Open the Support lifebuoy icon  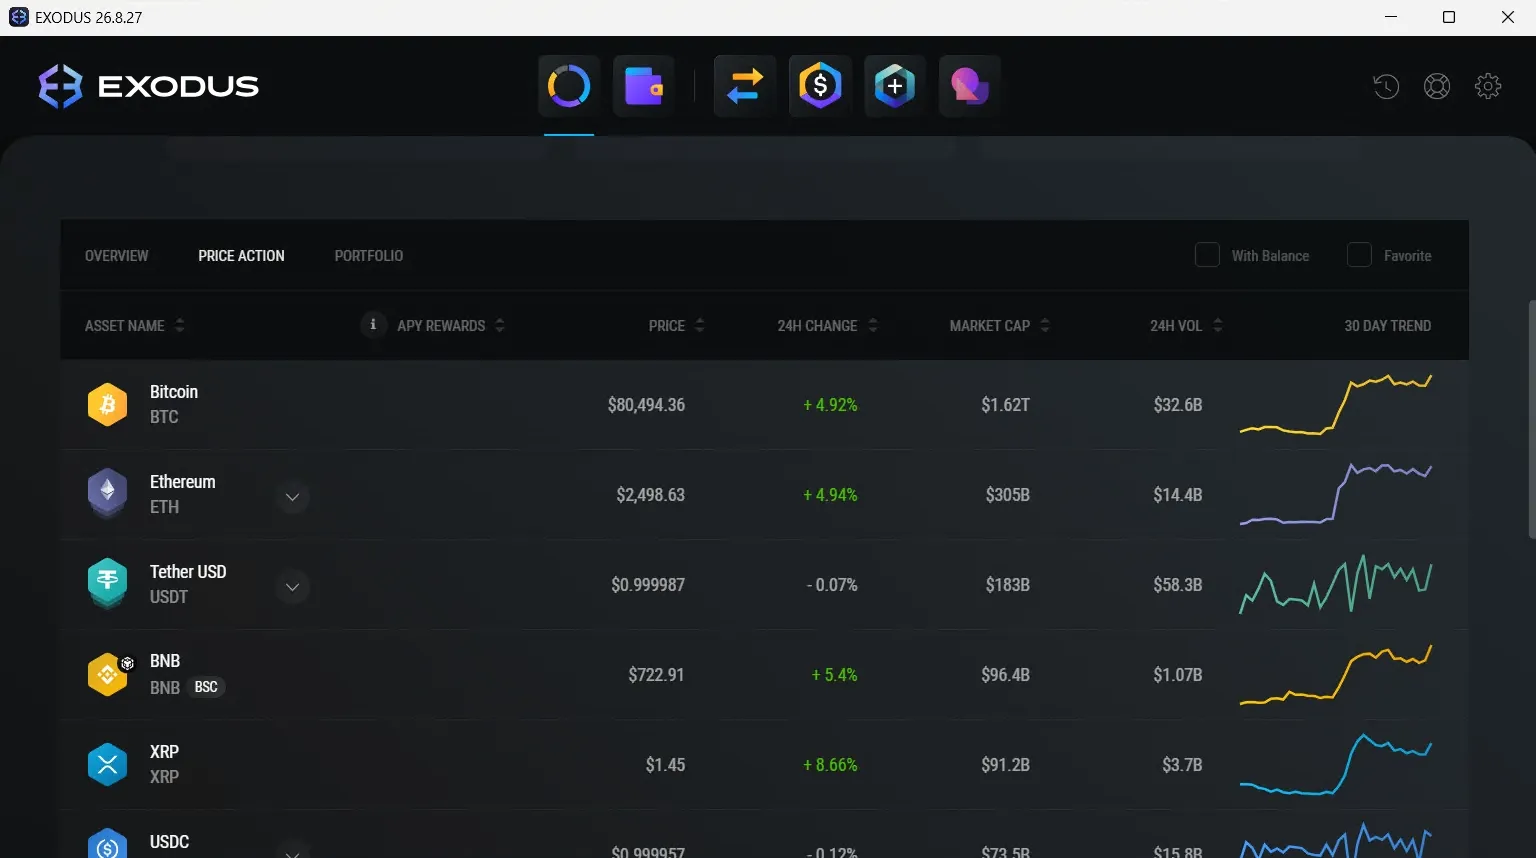tap(1437, 87)
